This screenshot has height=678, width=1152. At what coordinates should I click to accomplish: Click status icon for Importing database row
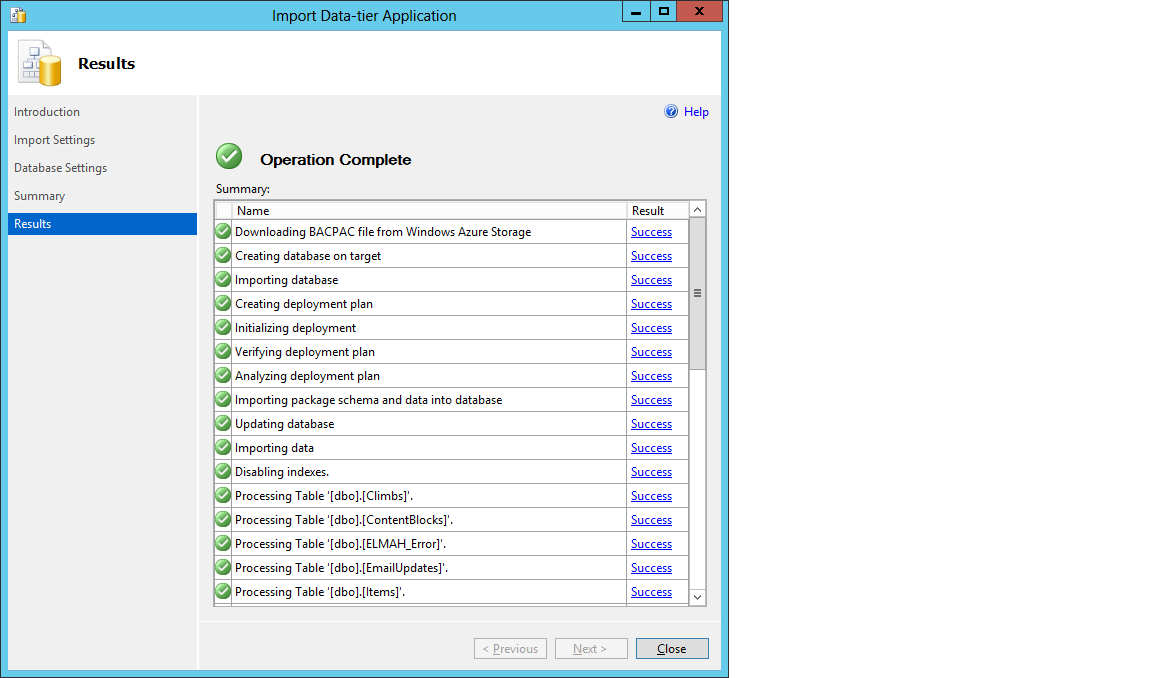click(223, 280)
